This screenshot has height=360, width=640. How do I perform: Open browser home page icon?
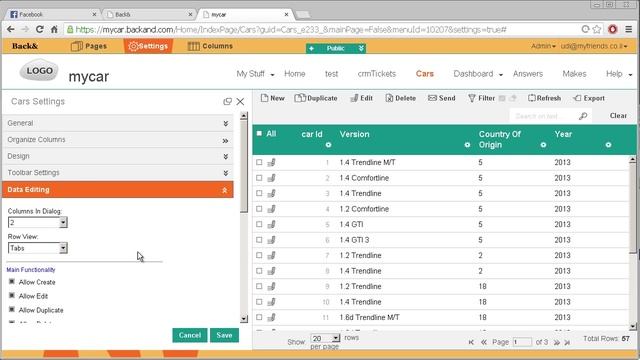[x=54, y=29]
